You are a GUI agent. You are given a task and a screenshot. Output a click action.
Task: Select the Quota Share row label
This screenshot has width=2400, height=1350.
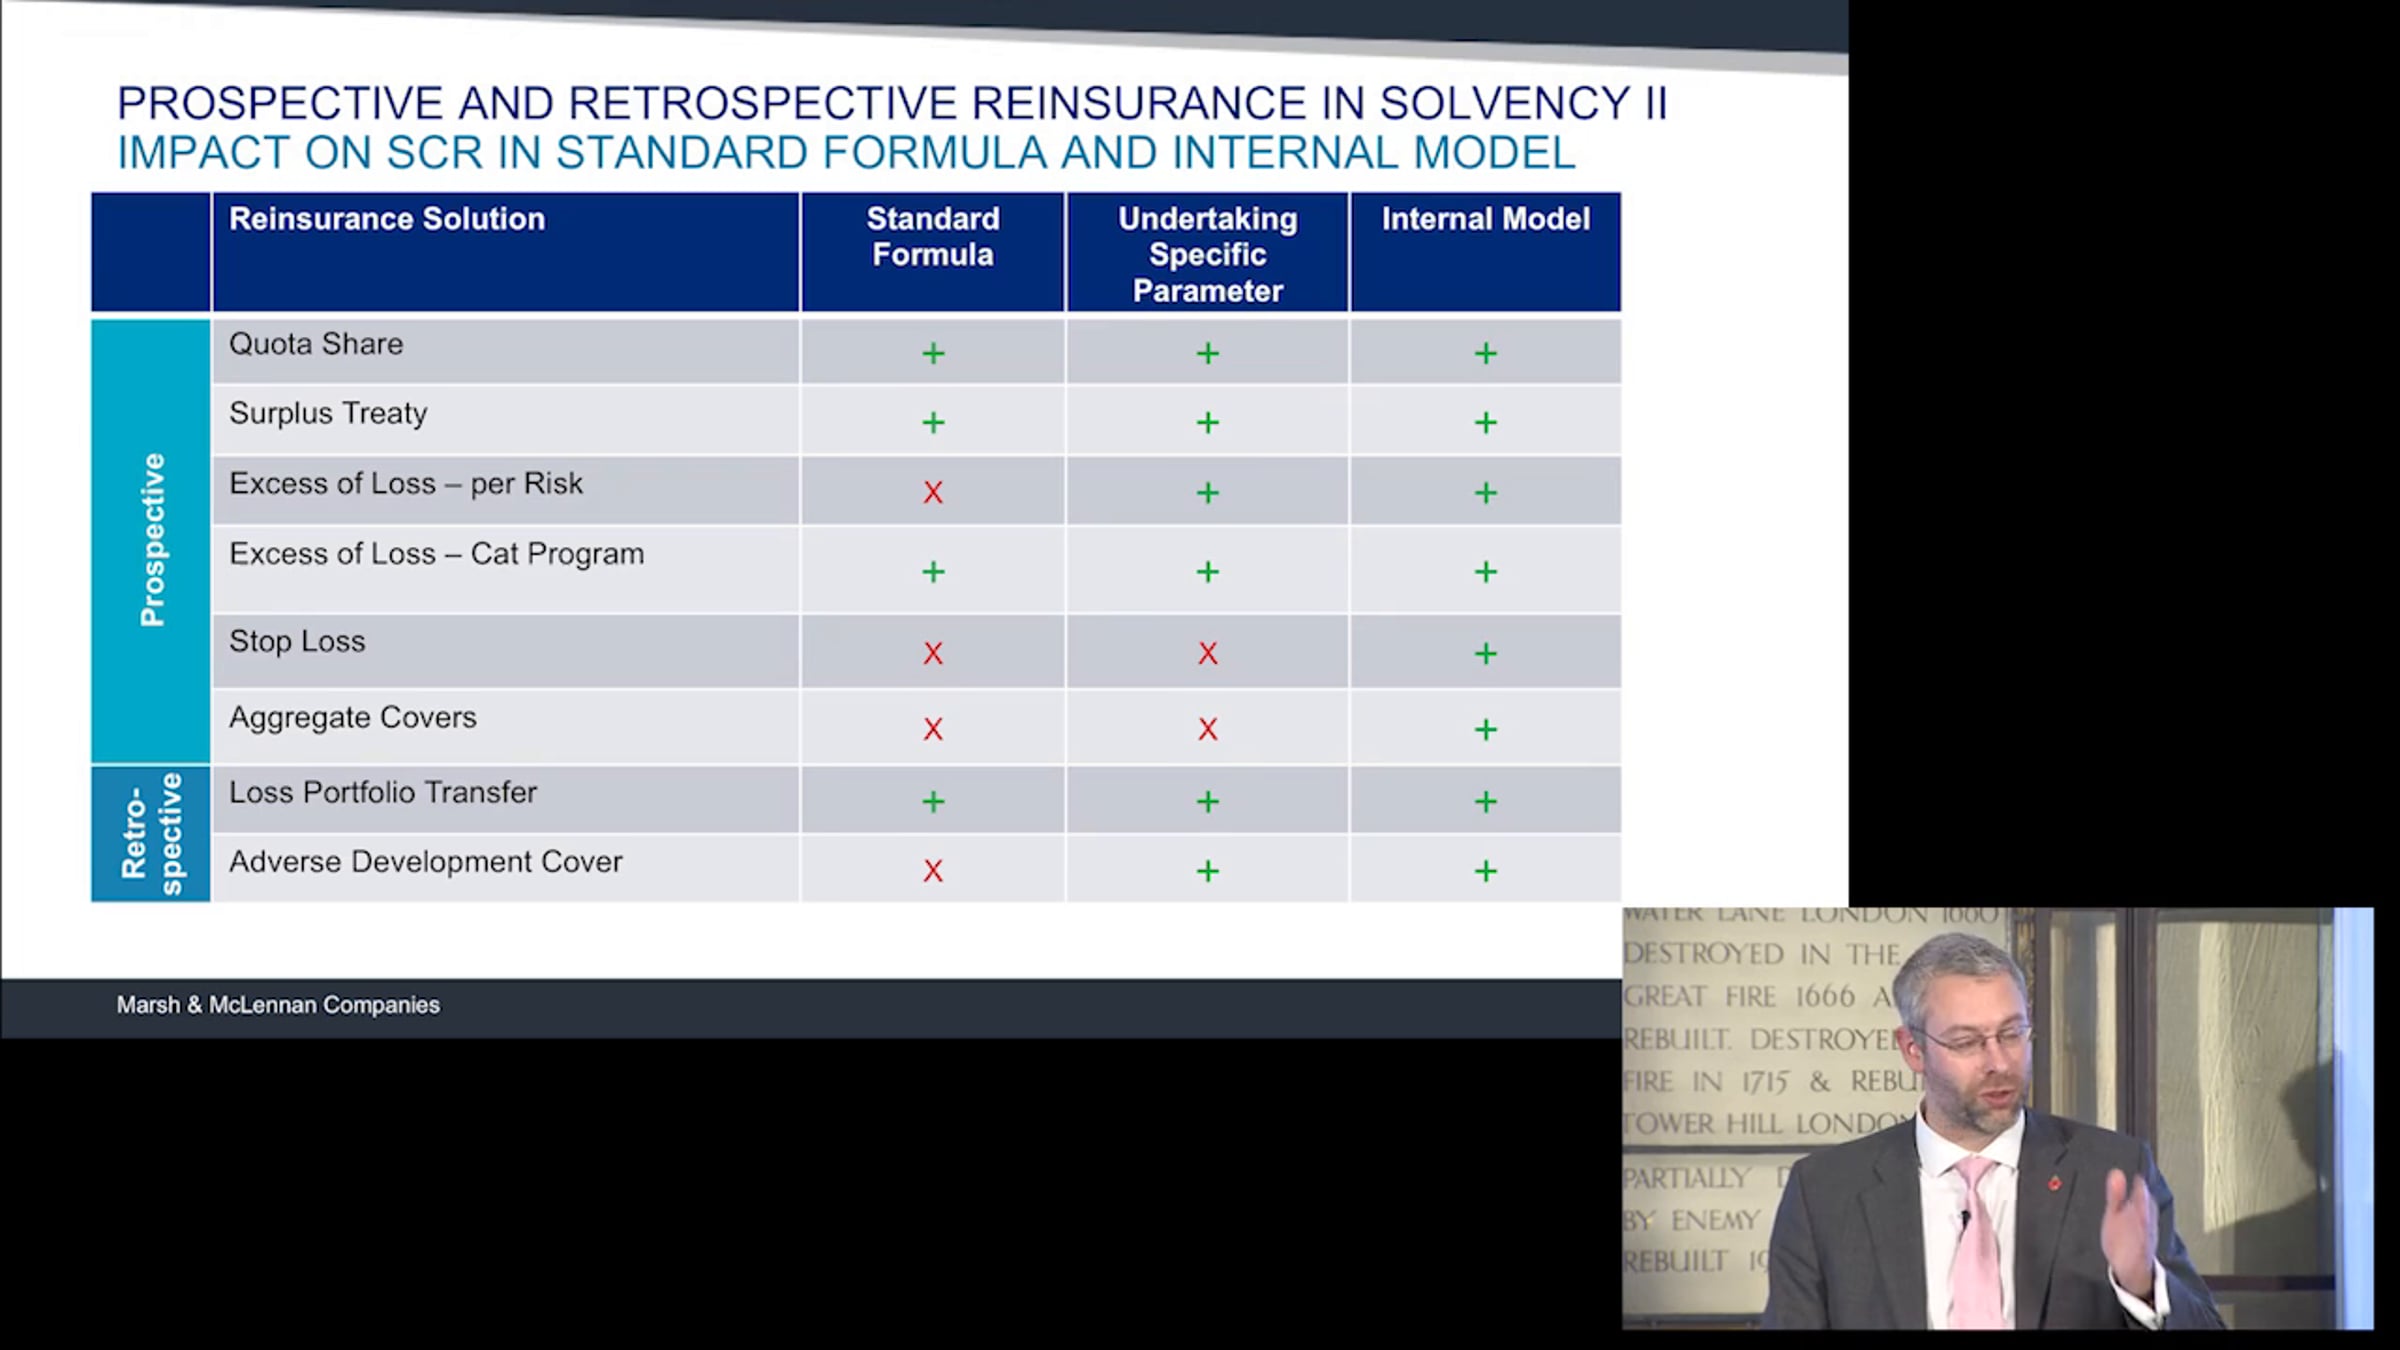pos(316,344)
